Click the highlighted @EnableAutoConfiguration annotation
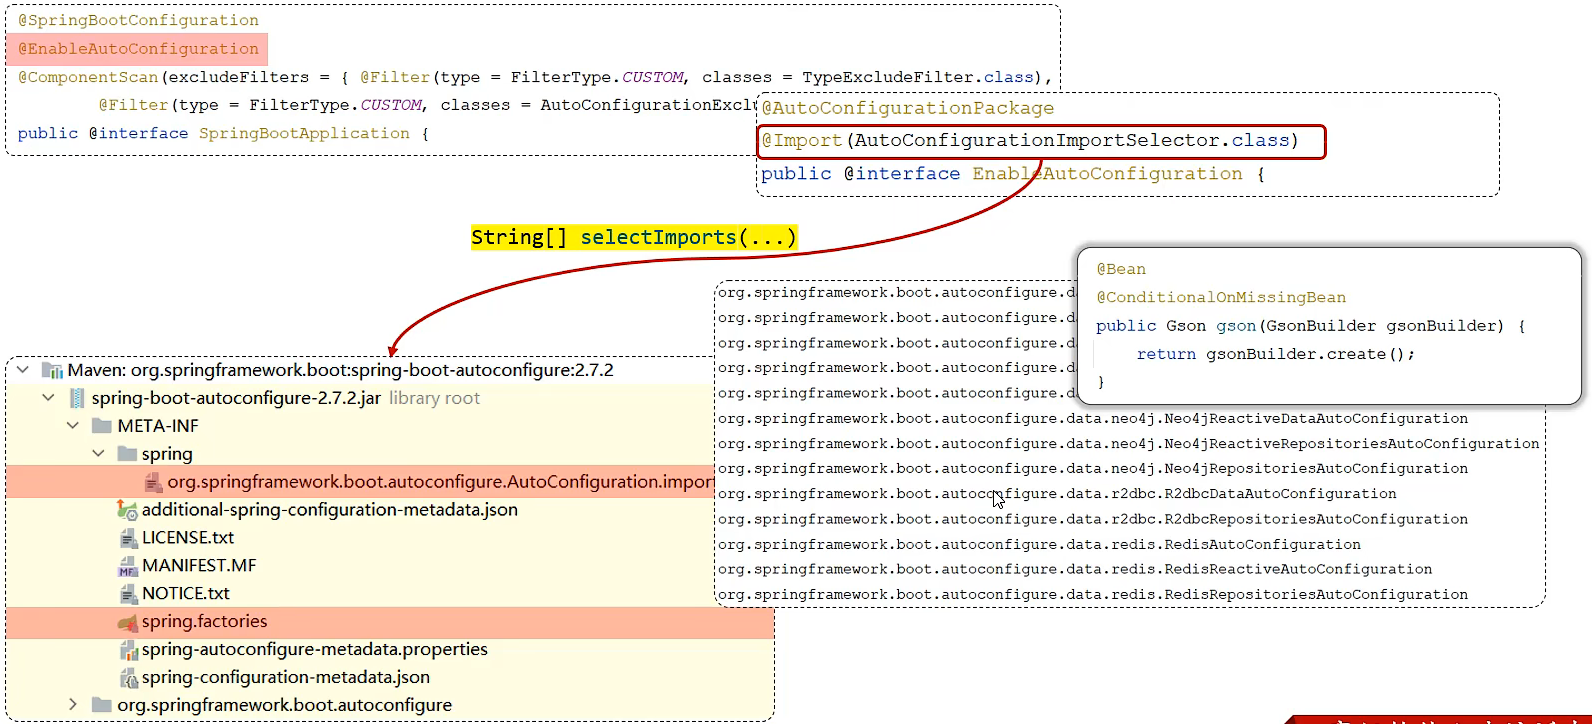The image size is (1592, 724). [138, 49]
